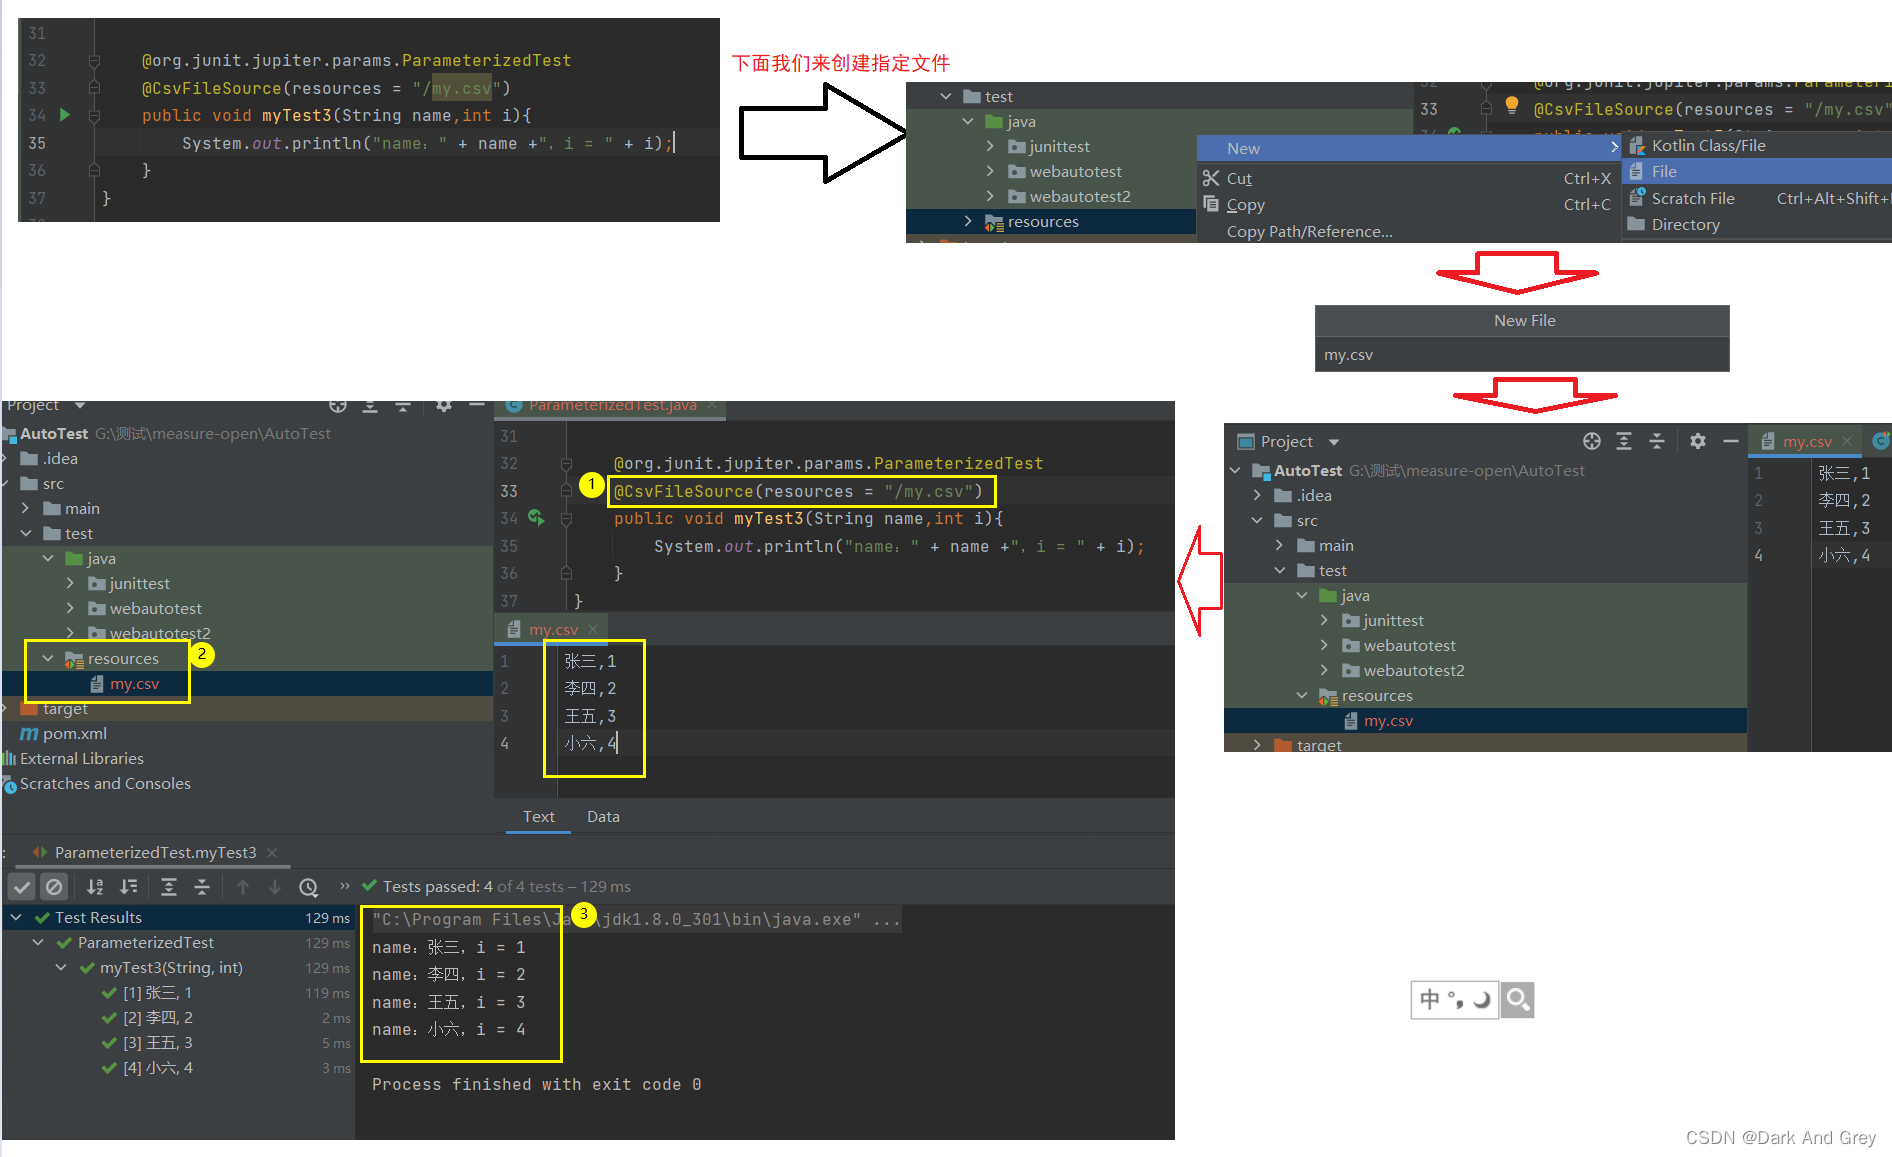The image size is (1892, 1157).
Task: Collapse the AutoTest root in lower-right Project tree
Action: click(1236, 470)
